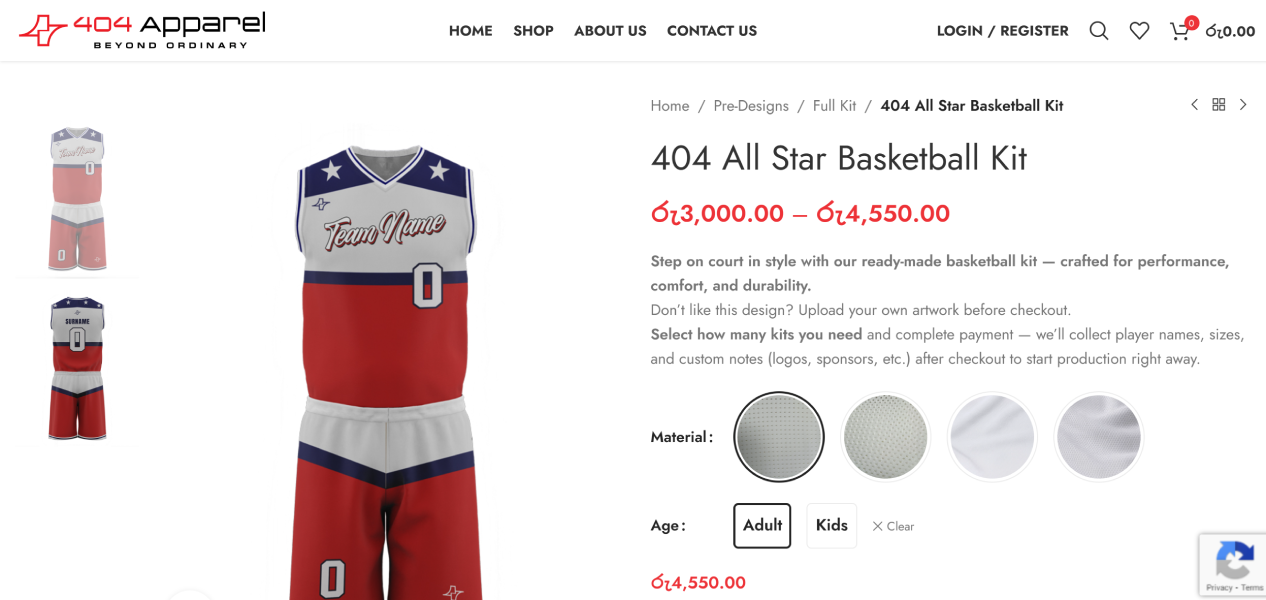Open Pre-Designs breadcrumb link
1266x600 pixels.
(x=751, y=106)
